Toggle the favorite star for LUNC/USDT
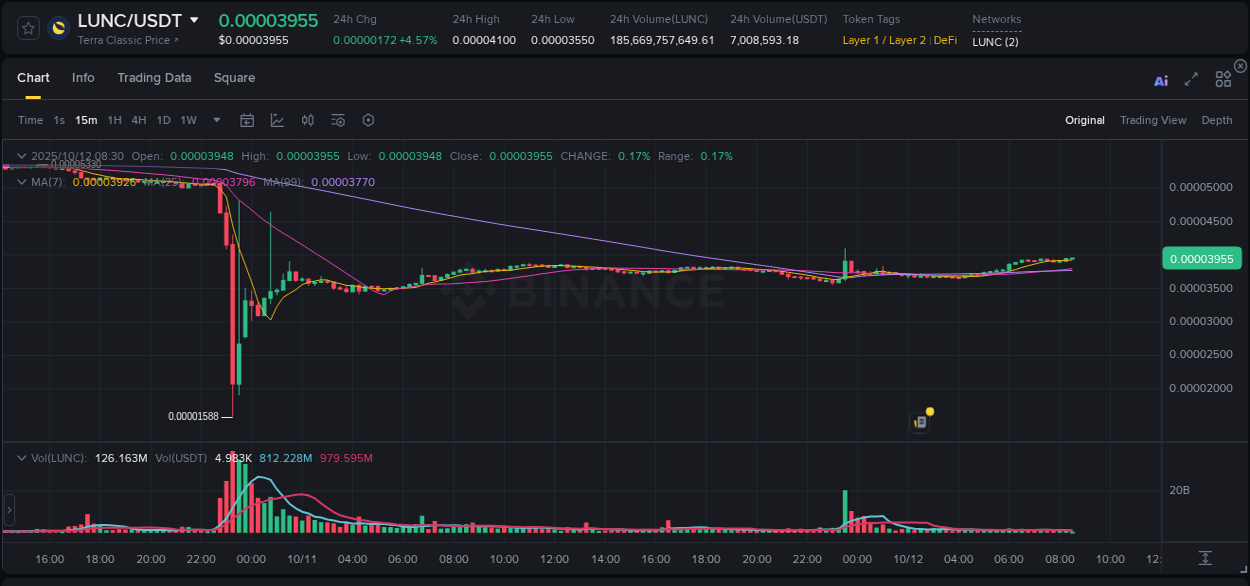 (x=28, y=27)
